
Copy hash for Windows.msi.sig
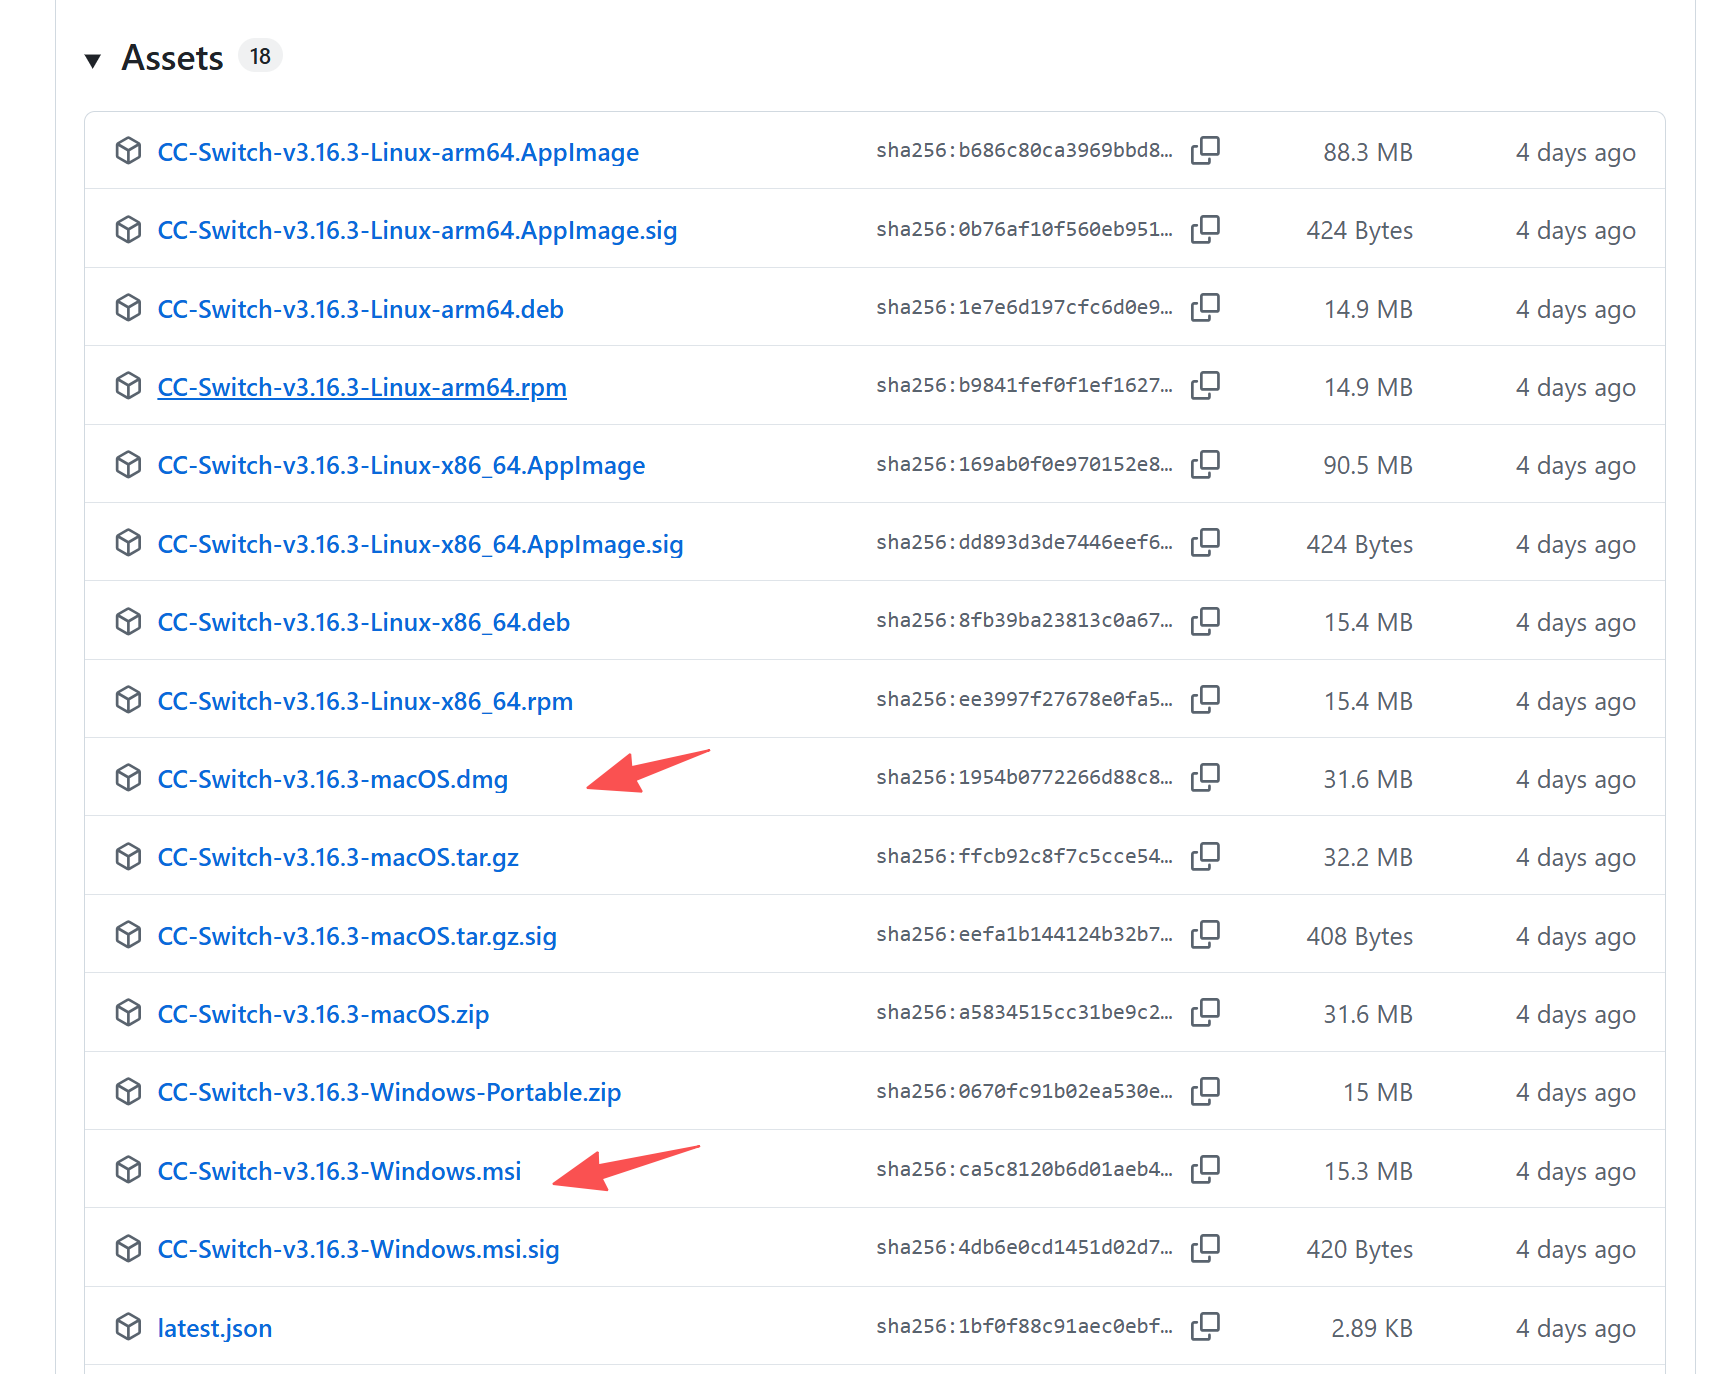(1205, 1248)
